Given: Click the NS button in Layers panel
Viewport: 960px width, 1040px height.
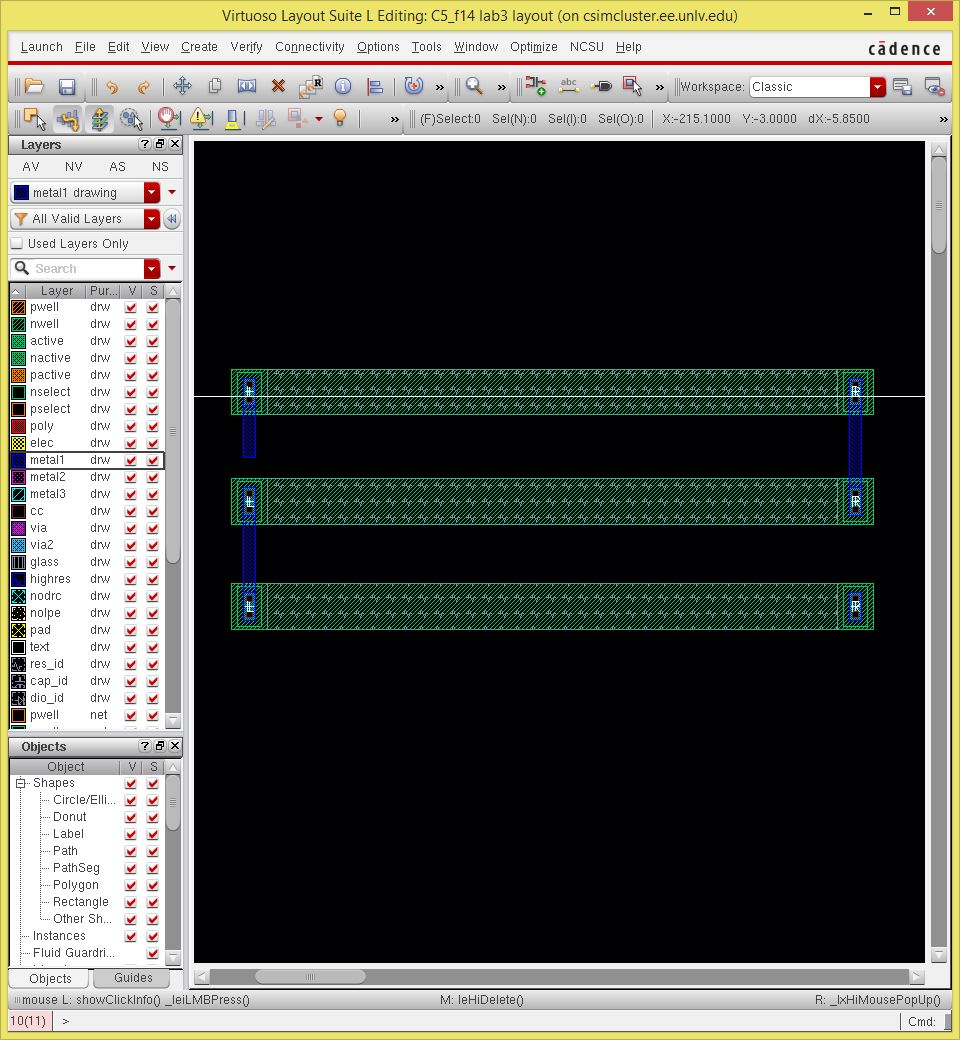Looking at the screenshot, I should click(160, 166).
